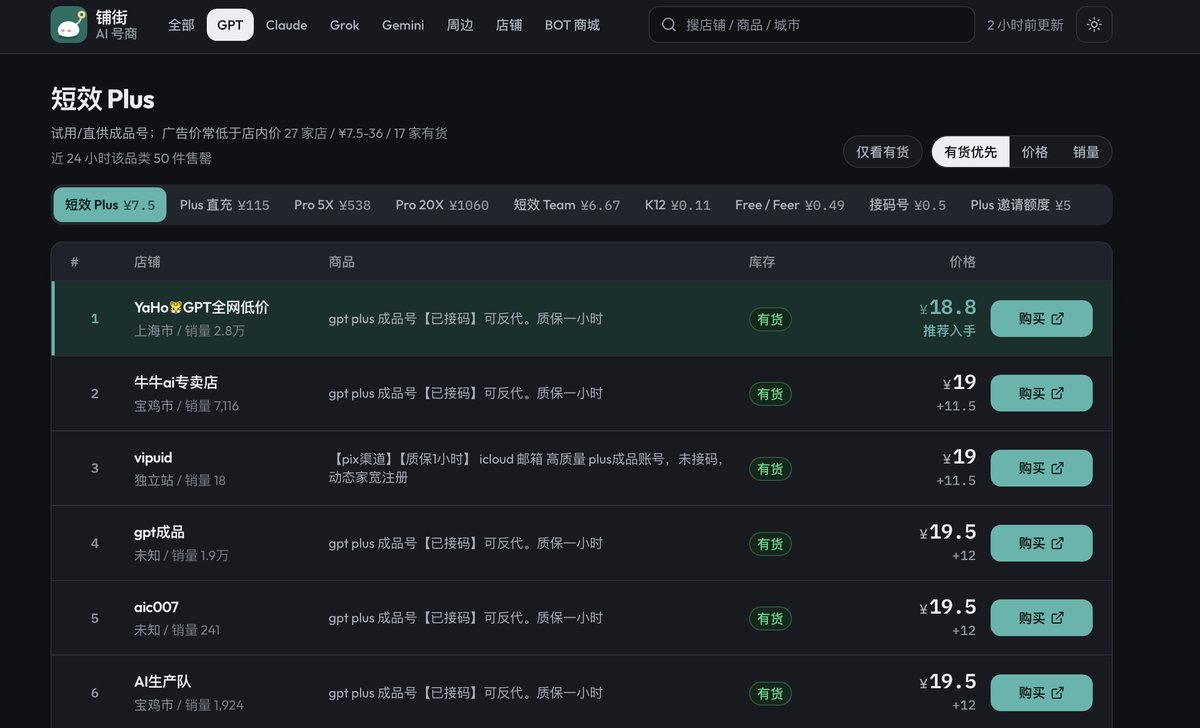The width and height of the screenshot is (1200, 728).
Task: Open the Gemini category
Action: tap(403, 25)
